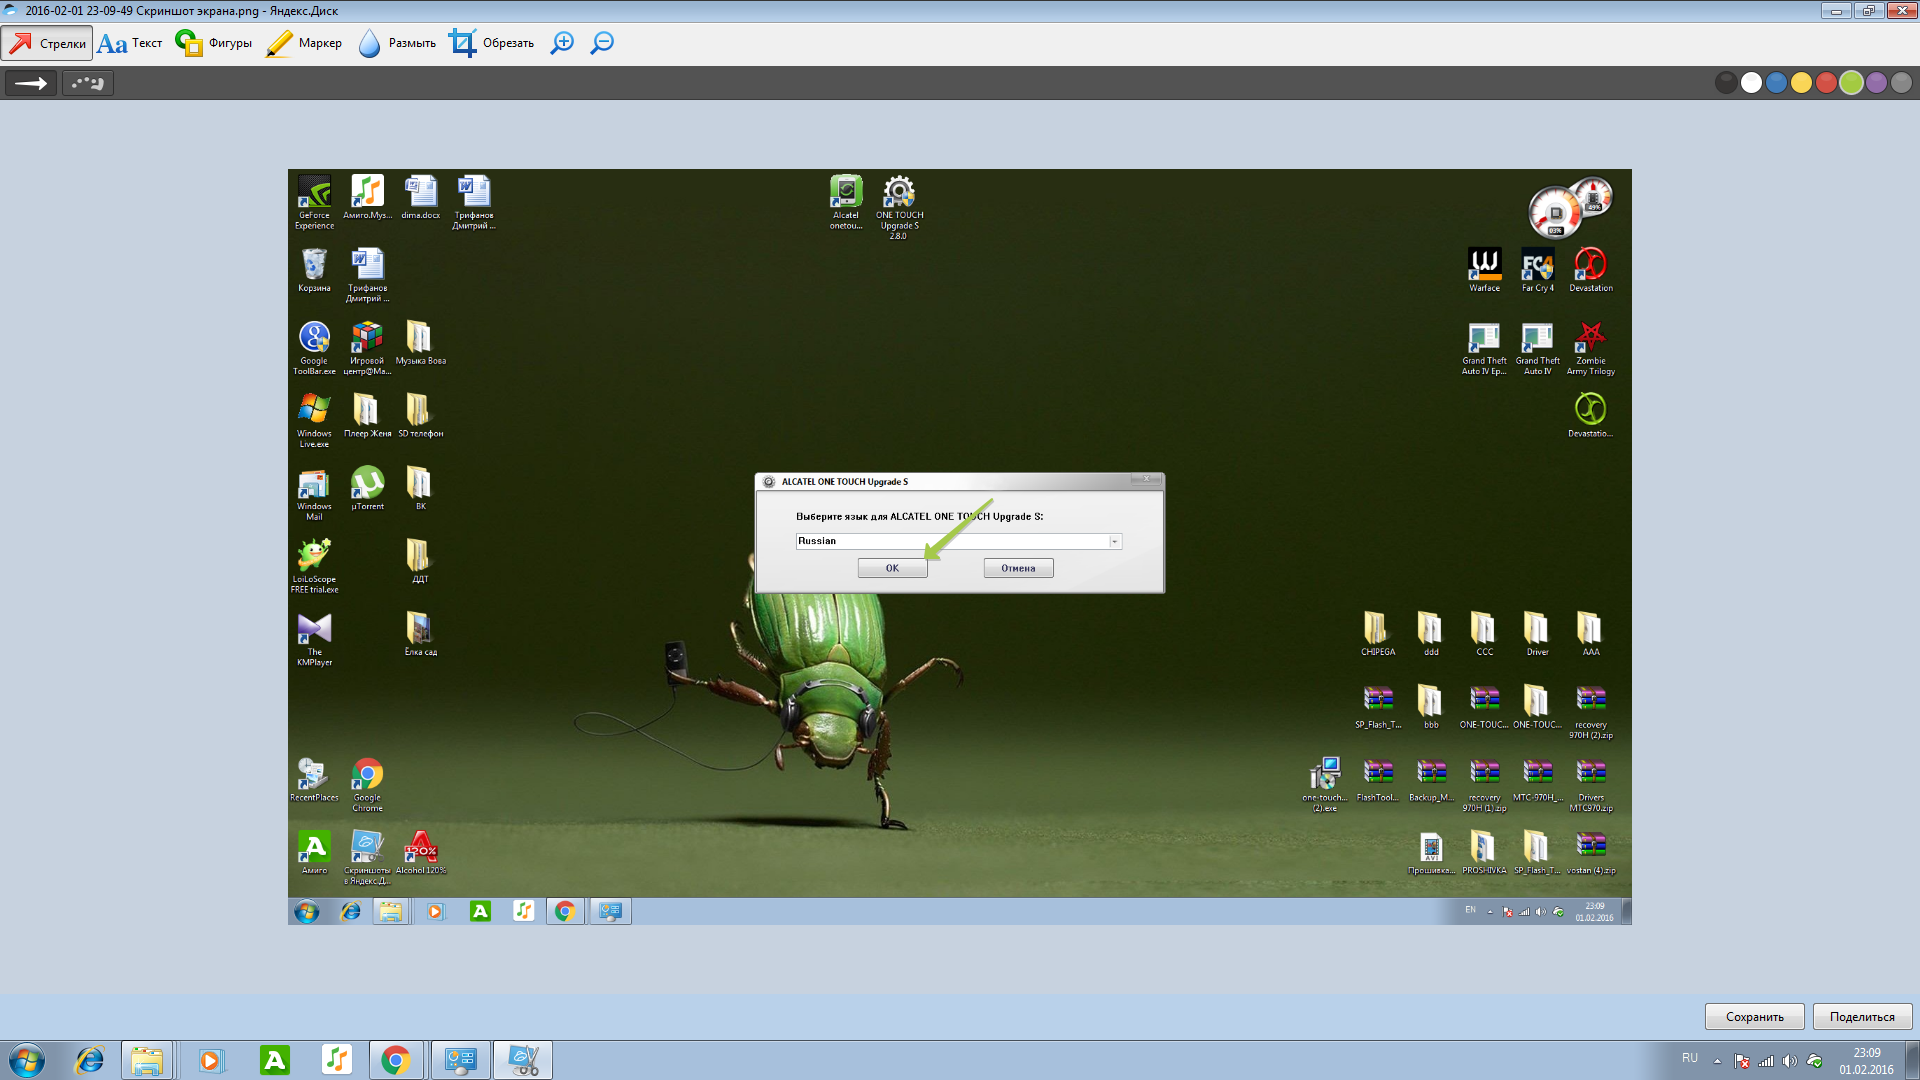Switch to the straight arrow style
Viewport: 1920px width, 1080px height.
pyautogui.click(x=31, y=83)
